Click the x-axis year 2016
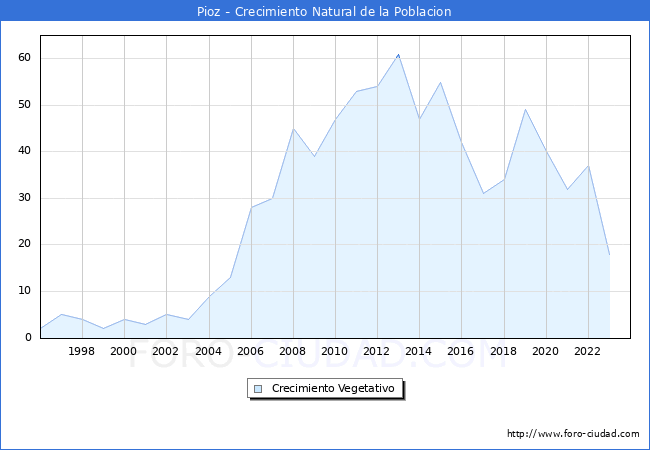The image size is (650, 450). 461,351
